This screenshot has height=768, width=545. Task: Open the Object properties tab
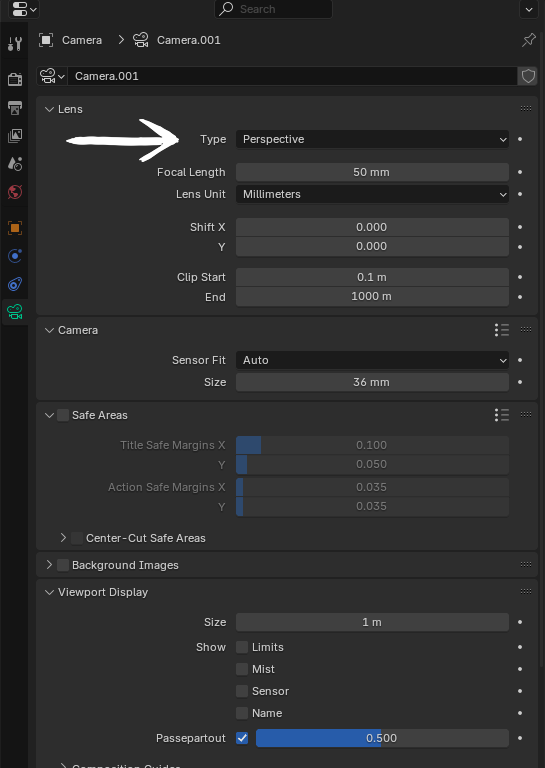click(x=15, y=228)
